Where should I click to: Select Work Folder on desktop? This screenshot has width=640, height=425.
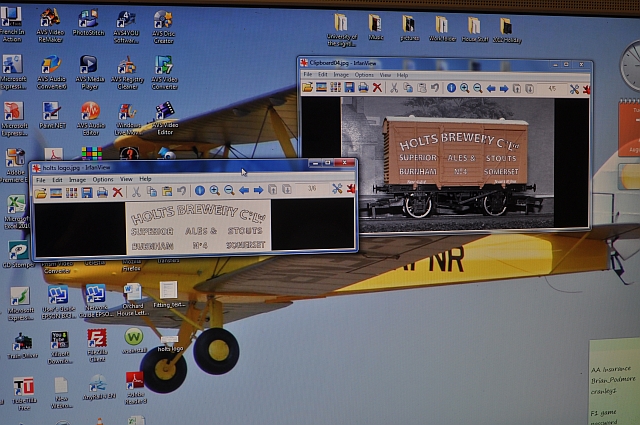tap(442, 29)
